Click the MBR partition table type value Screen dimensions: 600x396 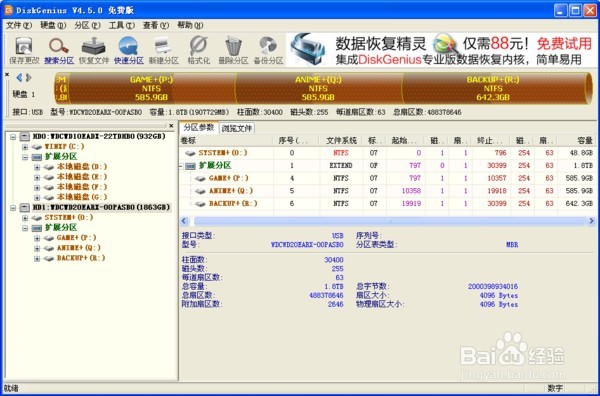tap(512, 244)
